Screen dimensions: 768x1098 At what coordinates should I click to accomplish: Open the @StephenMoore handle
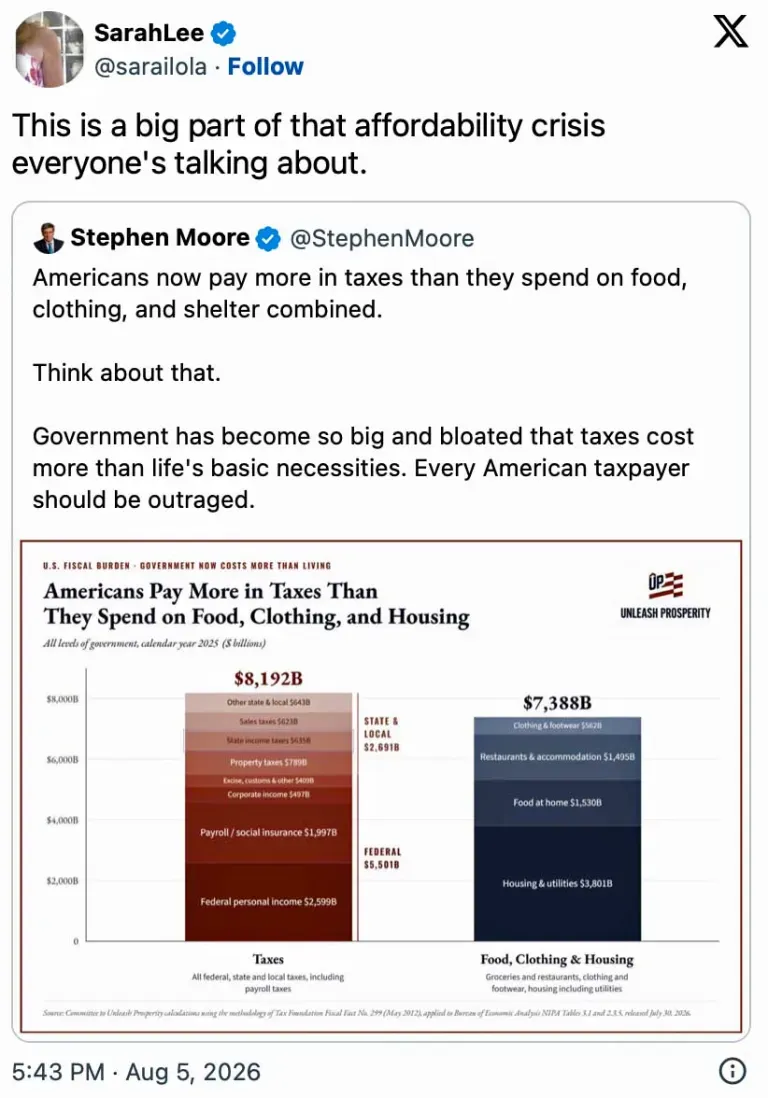point(382,239)
